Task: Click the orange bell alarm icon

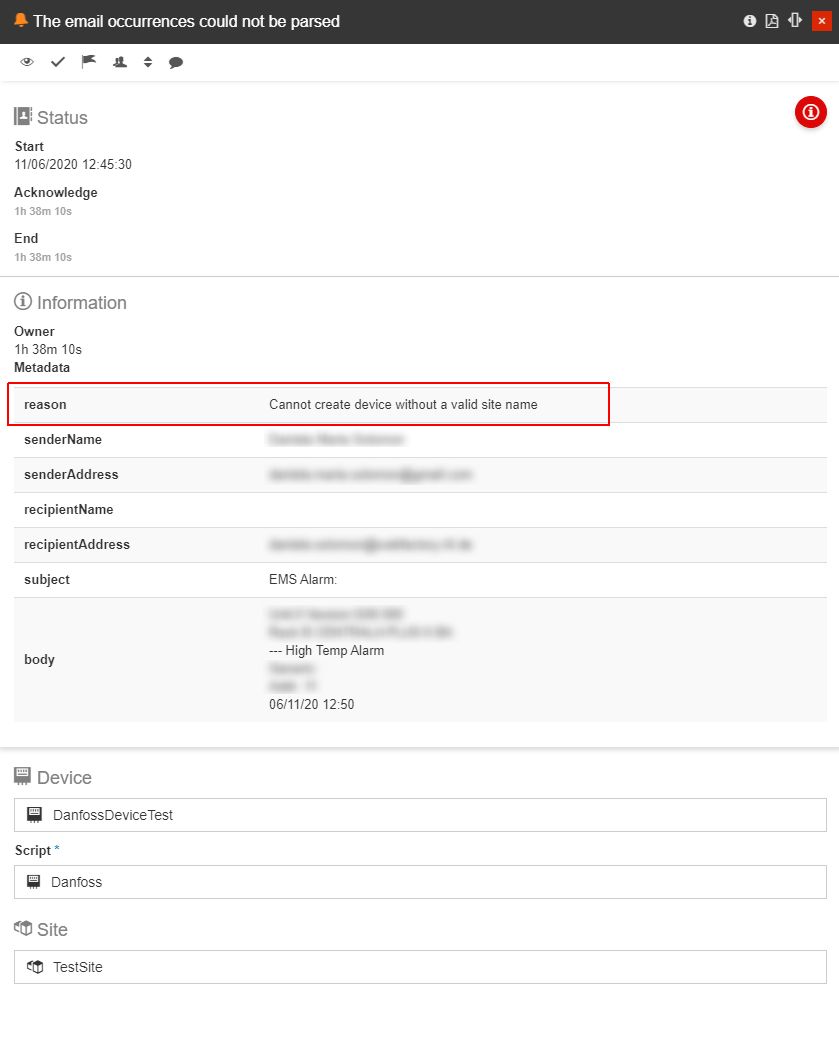Action: pyautogui.click(x=20, y=21)
